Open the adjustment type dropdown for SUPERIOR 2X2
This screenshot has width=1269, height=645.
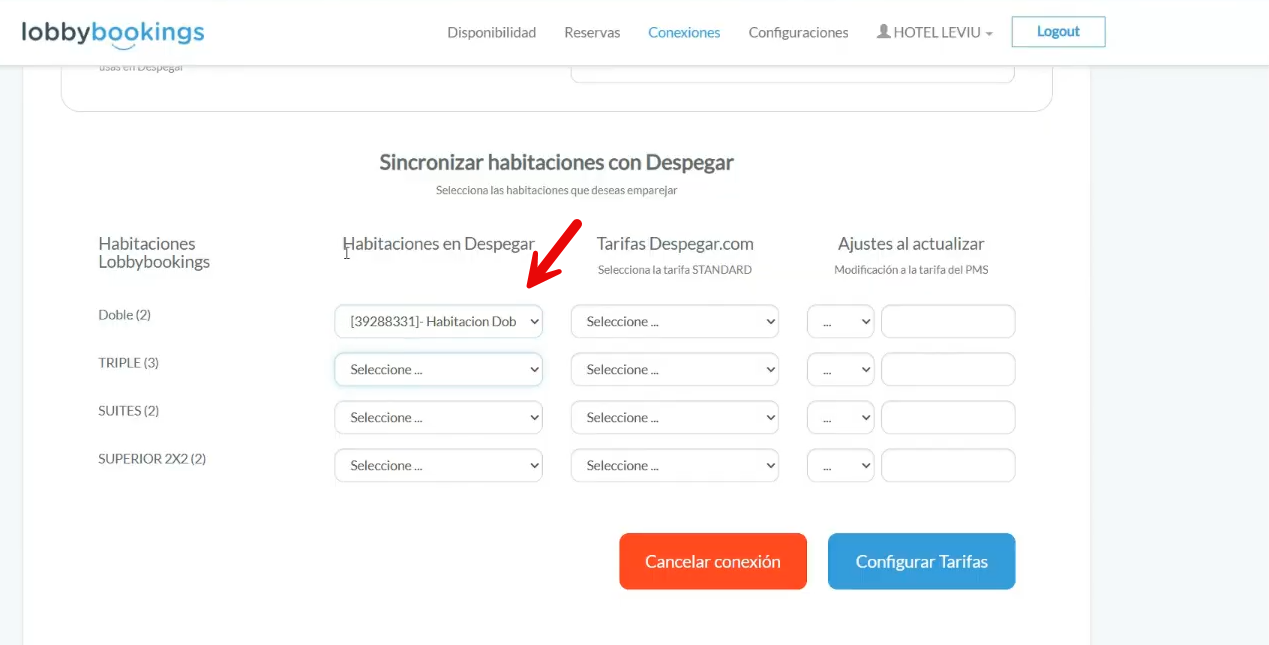coord(841,466)
